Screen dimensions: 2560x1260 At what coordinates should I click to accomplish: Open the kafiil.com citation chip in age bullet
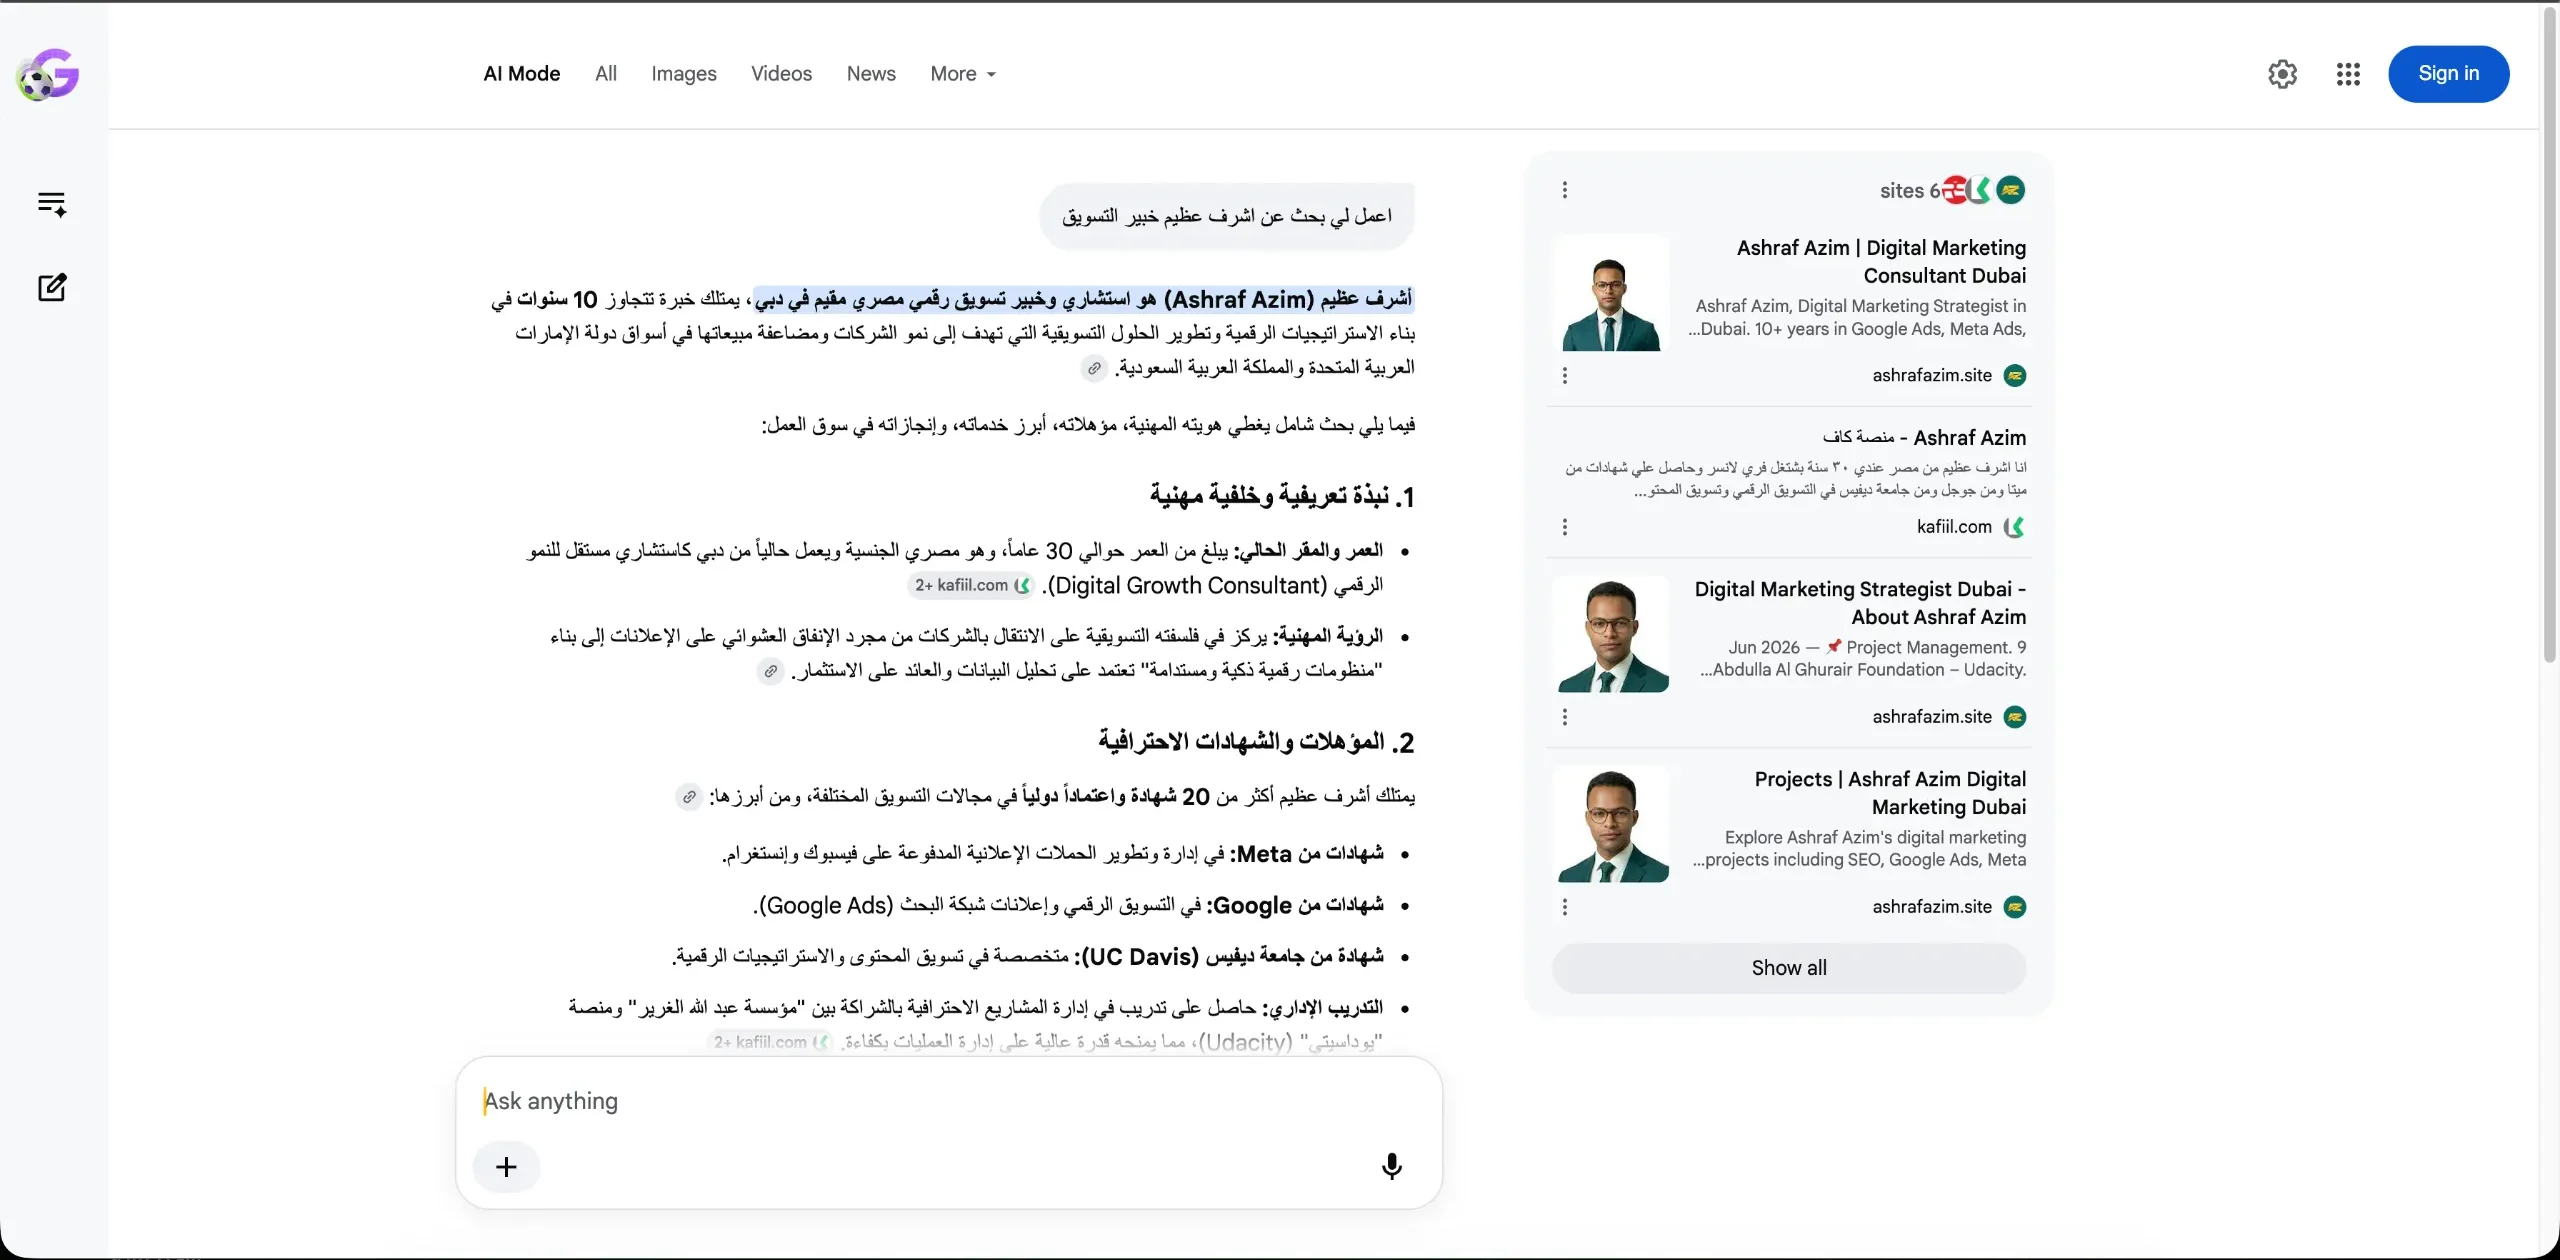point(972,586)
